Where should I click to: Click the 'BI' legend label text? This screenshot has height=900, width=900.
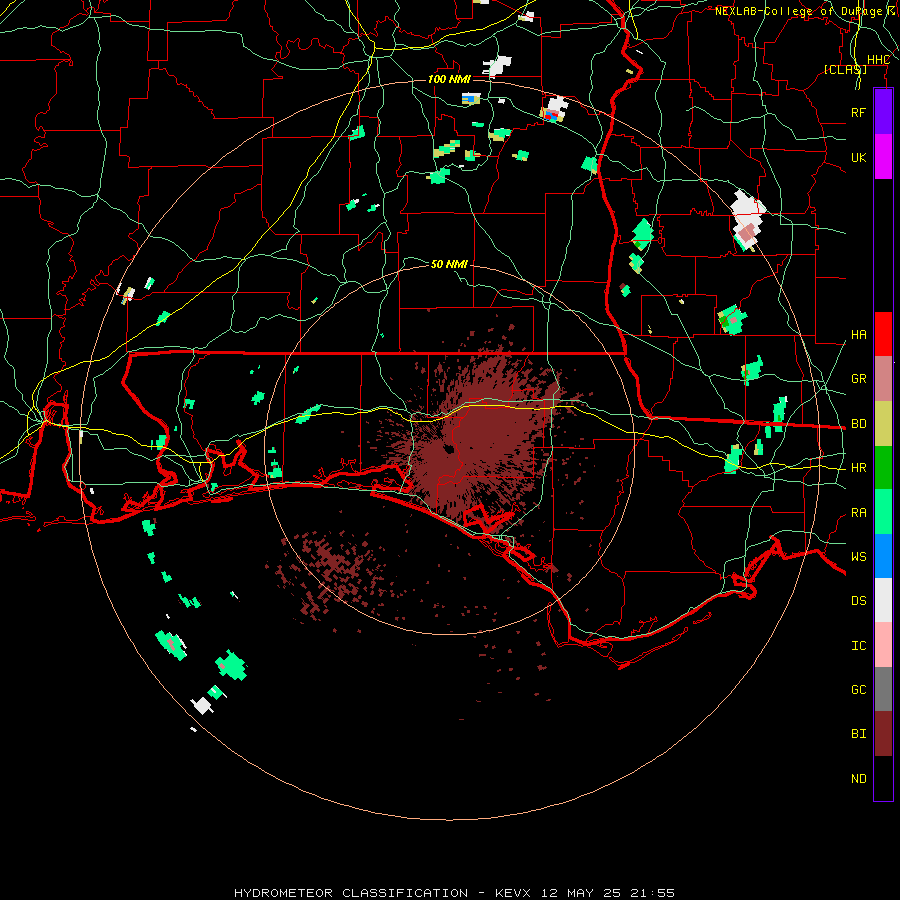pyautogui.click(x=858, y=734)
